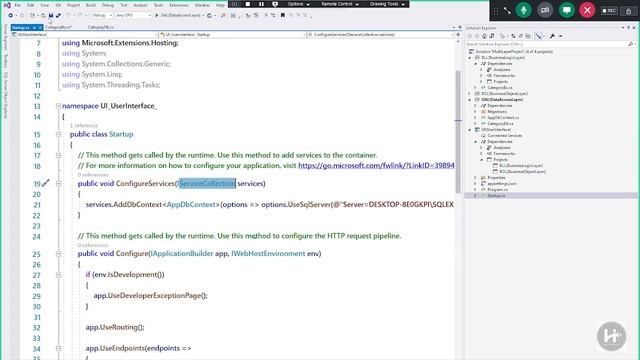640x360 pixels.
Task: Expand the Properties folder in Solution Explorer
Action: 475,178
